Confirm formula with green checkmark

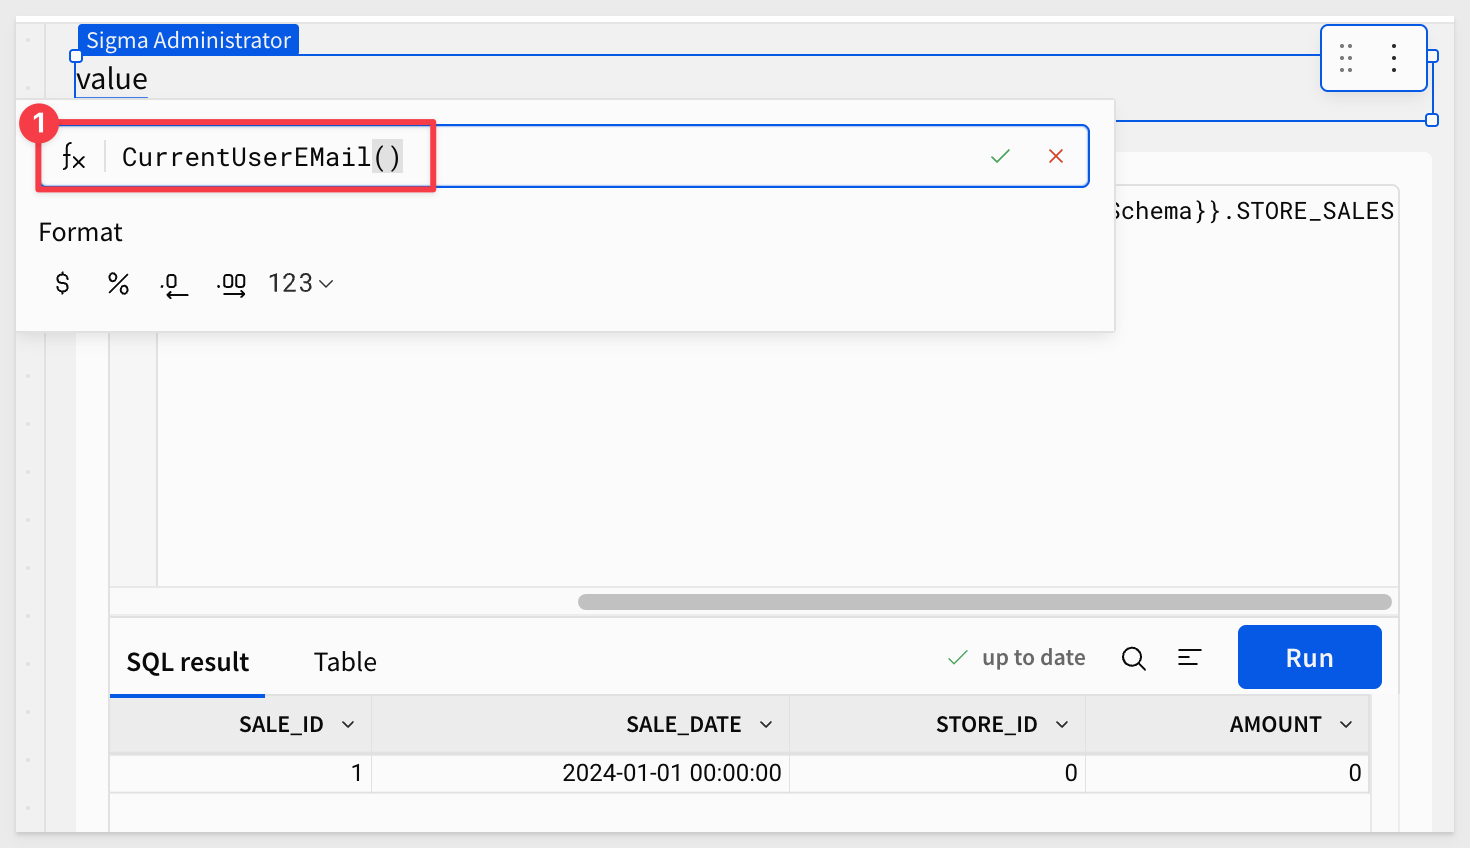[x=1000, y=156]
